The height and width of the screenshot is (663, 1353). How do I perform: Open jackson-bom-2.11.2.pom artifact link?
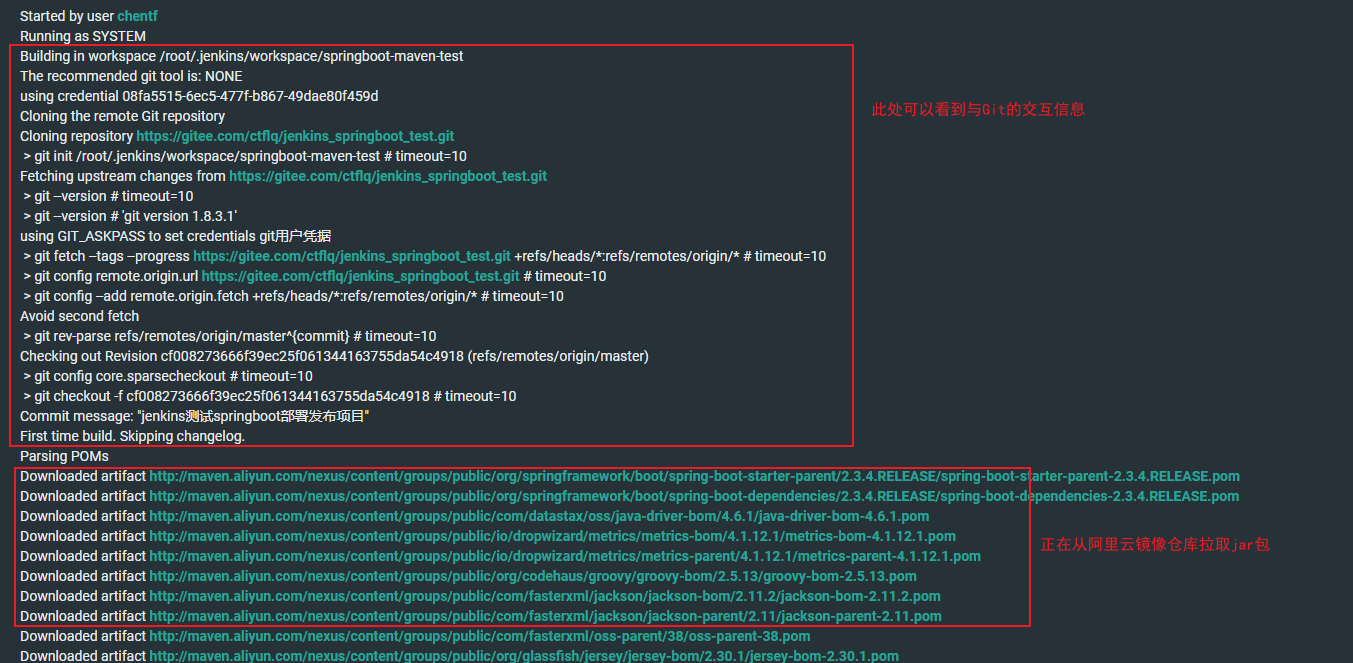[x=546, y=596]
